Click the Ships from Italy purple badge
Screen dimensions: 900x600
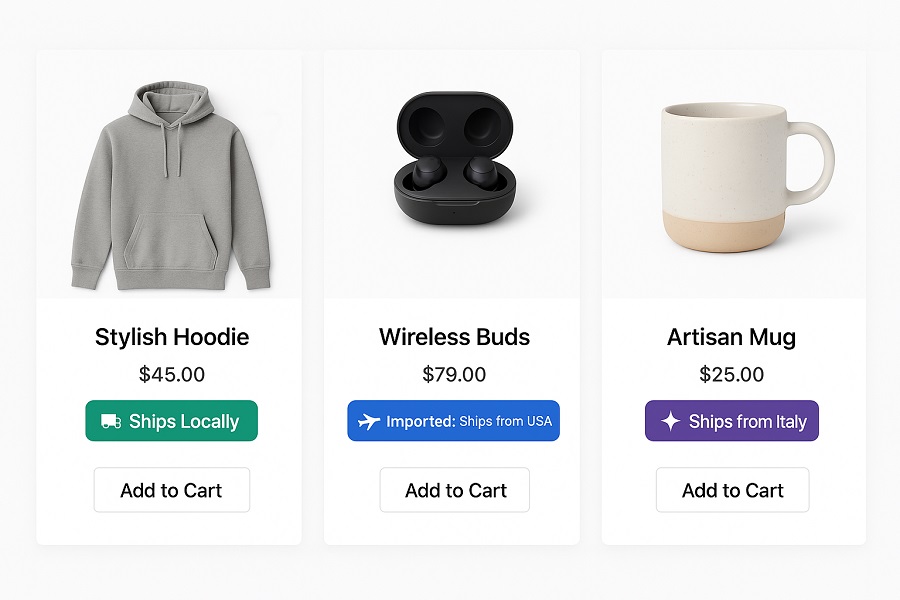[x=732, y=421]
